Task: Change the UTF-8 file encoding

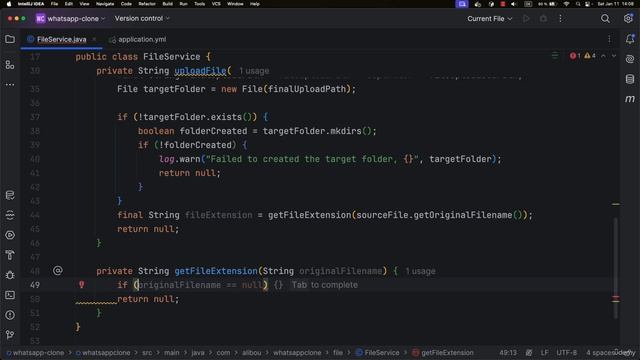Action: click(567, 353)
